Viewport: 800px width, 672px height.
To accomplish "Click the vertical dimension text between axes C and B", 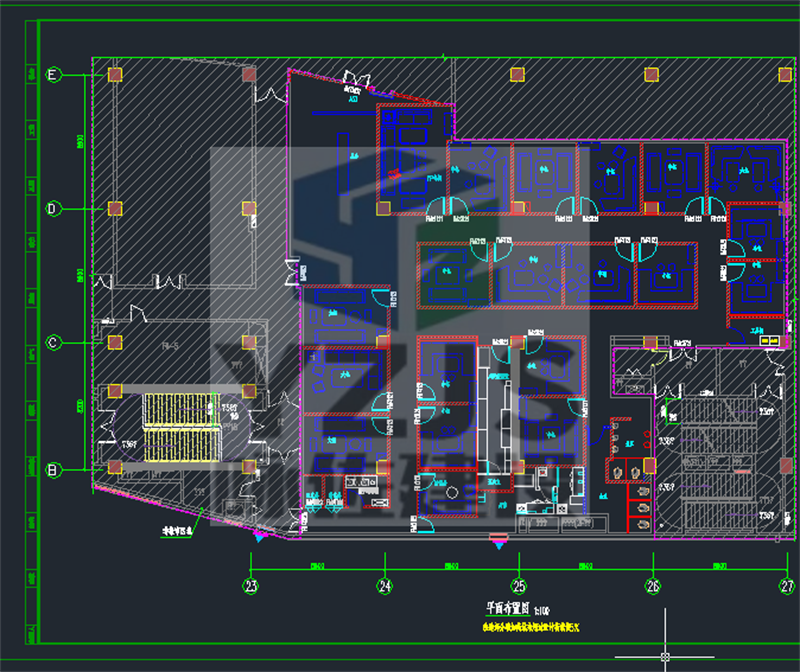I will tap(80, 406).
